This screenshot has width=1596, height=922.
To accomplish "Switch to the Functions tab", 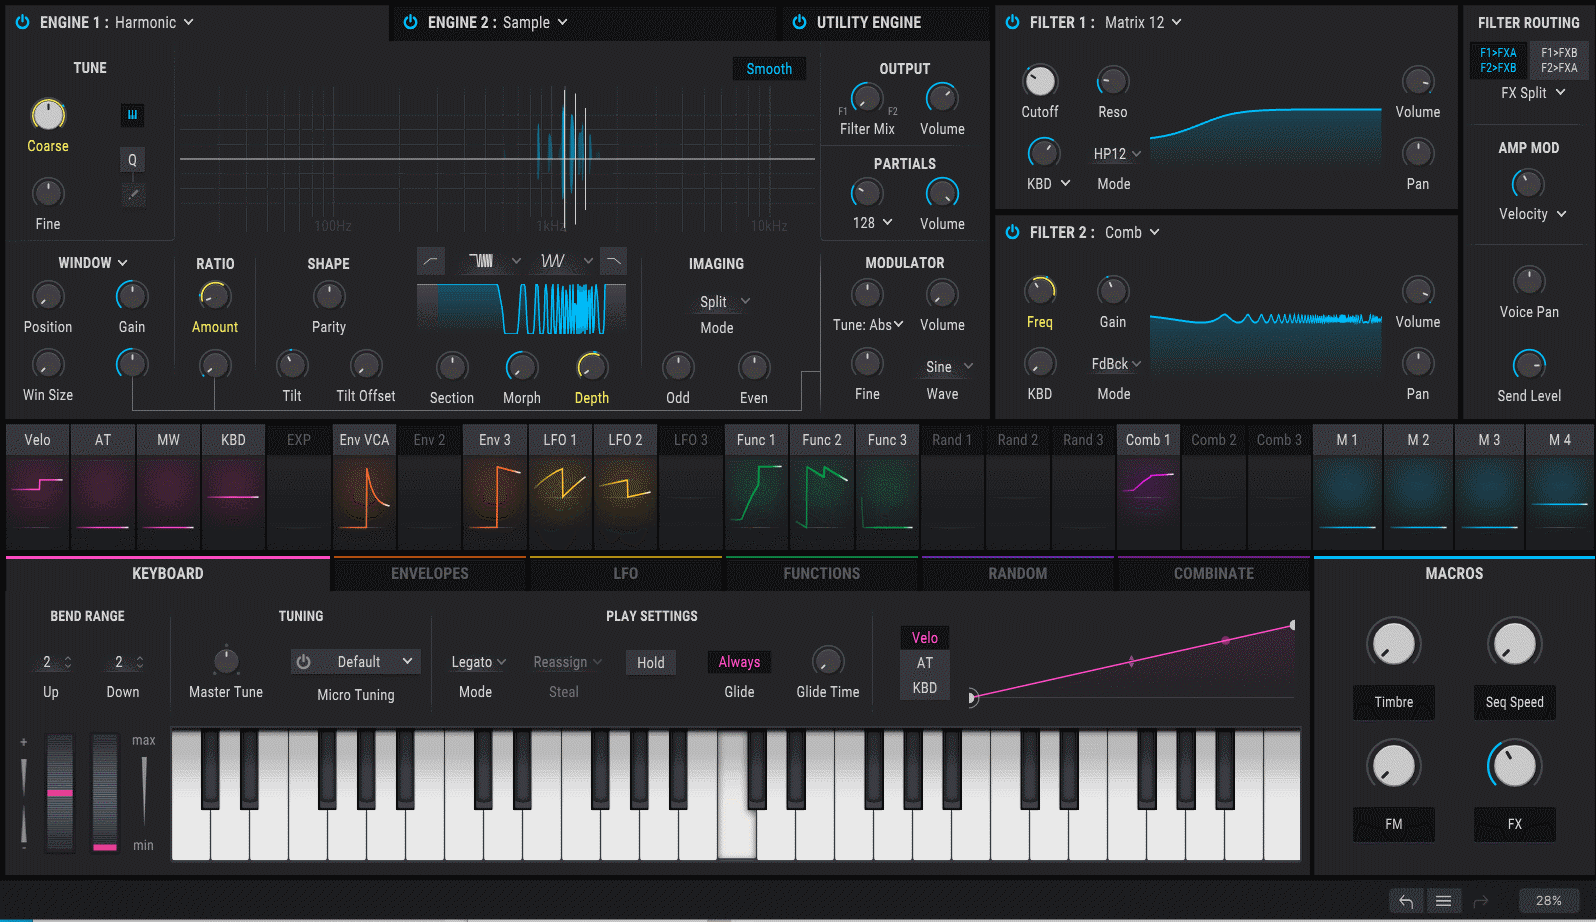I will (822, 573).
